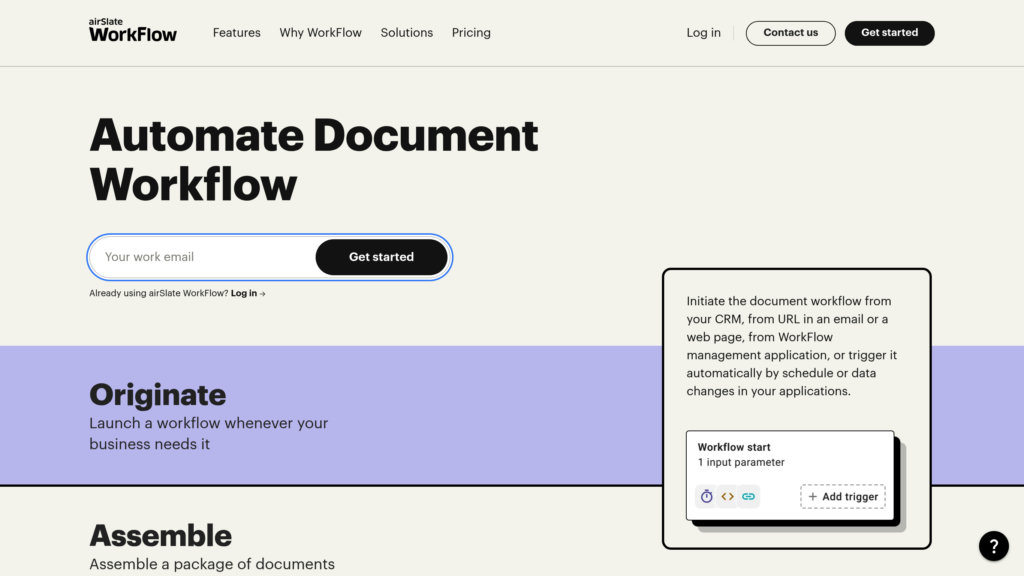Click 'Assemble a package of documents' text

[x=212, y=564]
